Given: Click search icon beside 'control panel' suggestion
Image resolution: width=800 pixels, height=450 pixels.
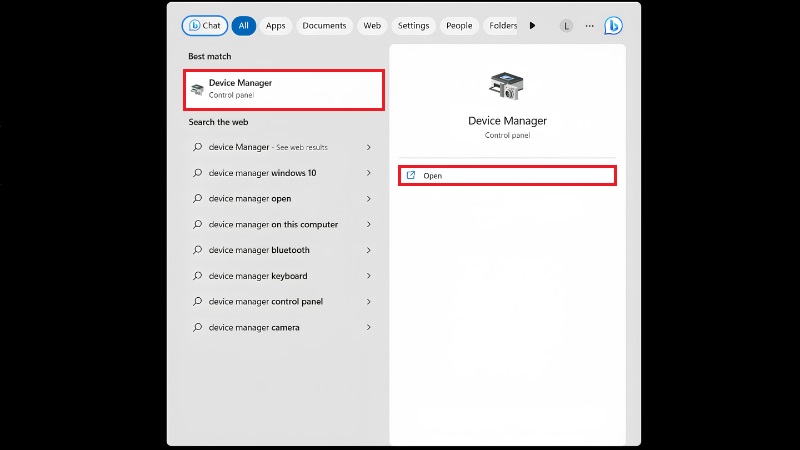Looking at the screenshot, I should 197,302.
